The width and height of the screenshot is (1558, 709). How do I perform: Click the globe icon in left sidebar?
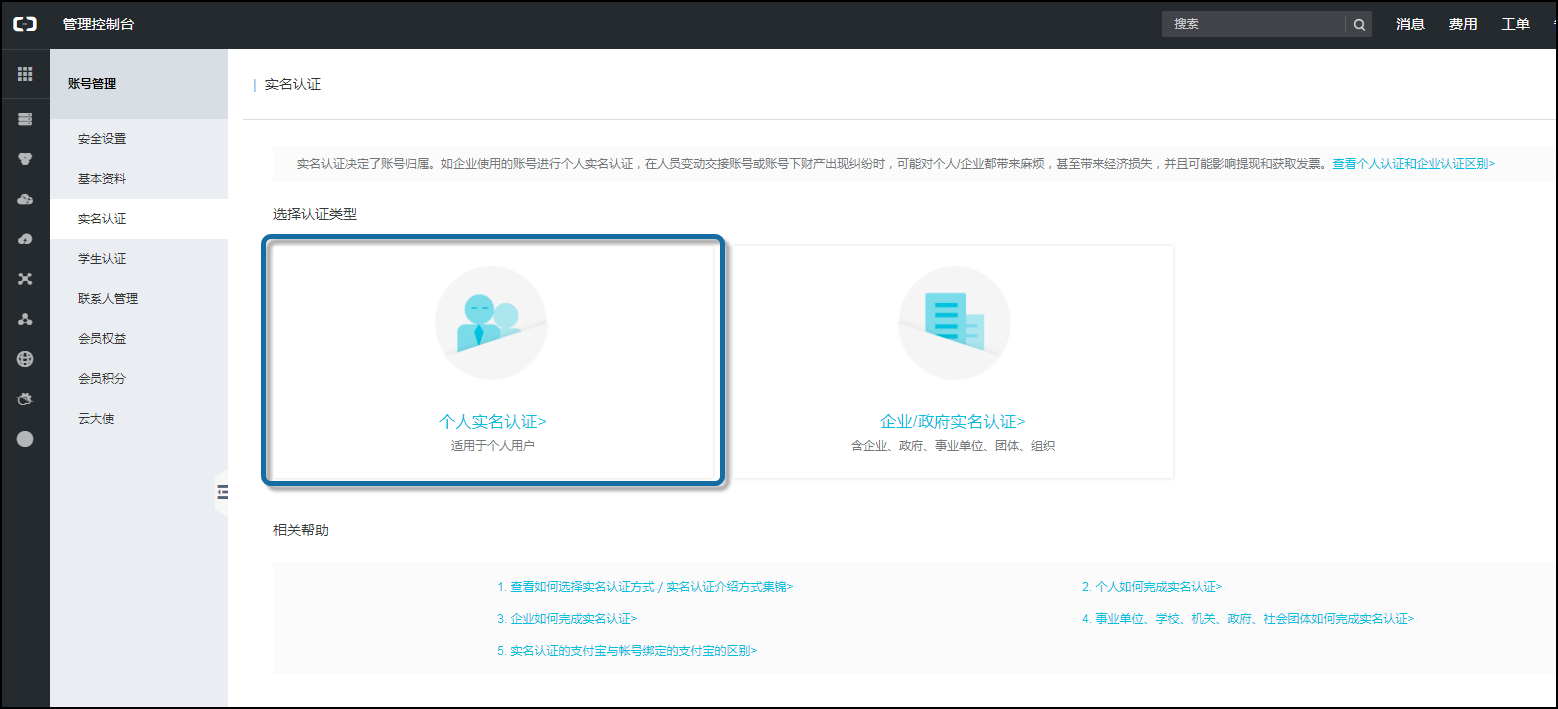(x=25, y=359)
